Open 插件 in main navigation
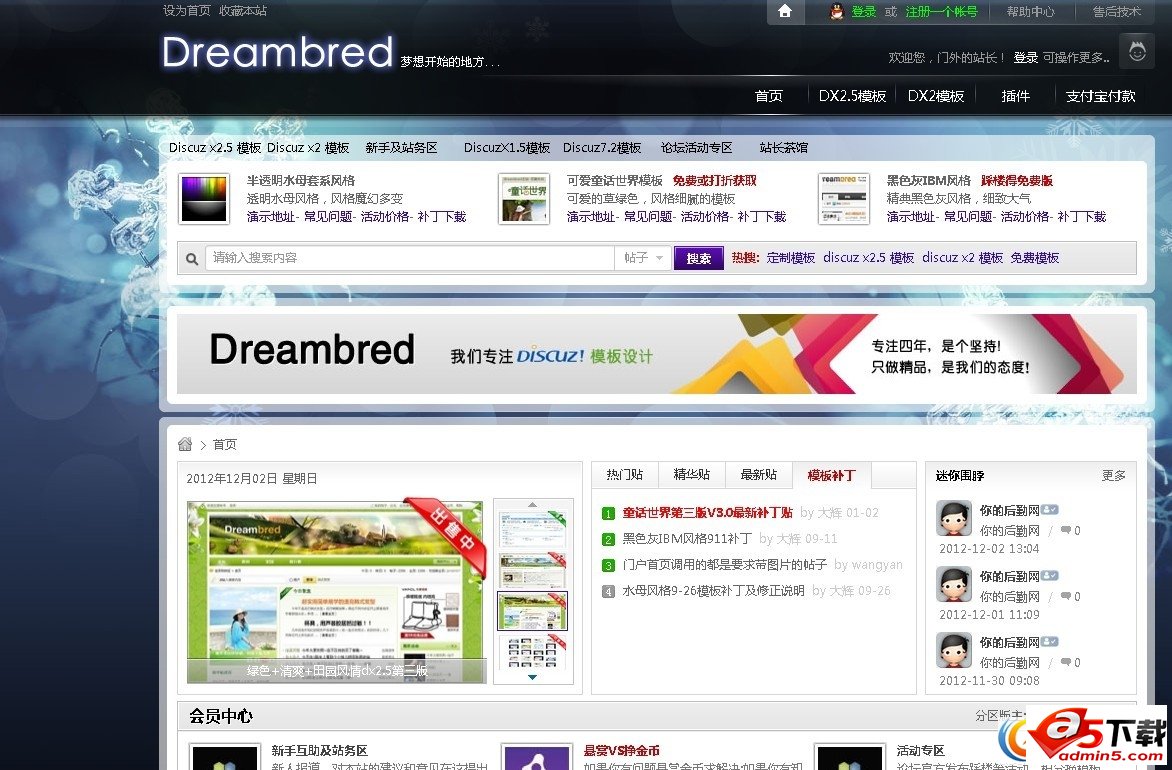This screenshot has height=770, width=1172. 1016,96
